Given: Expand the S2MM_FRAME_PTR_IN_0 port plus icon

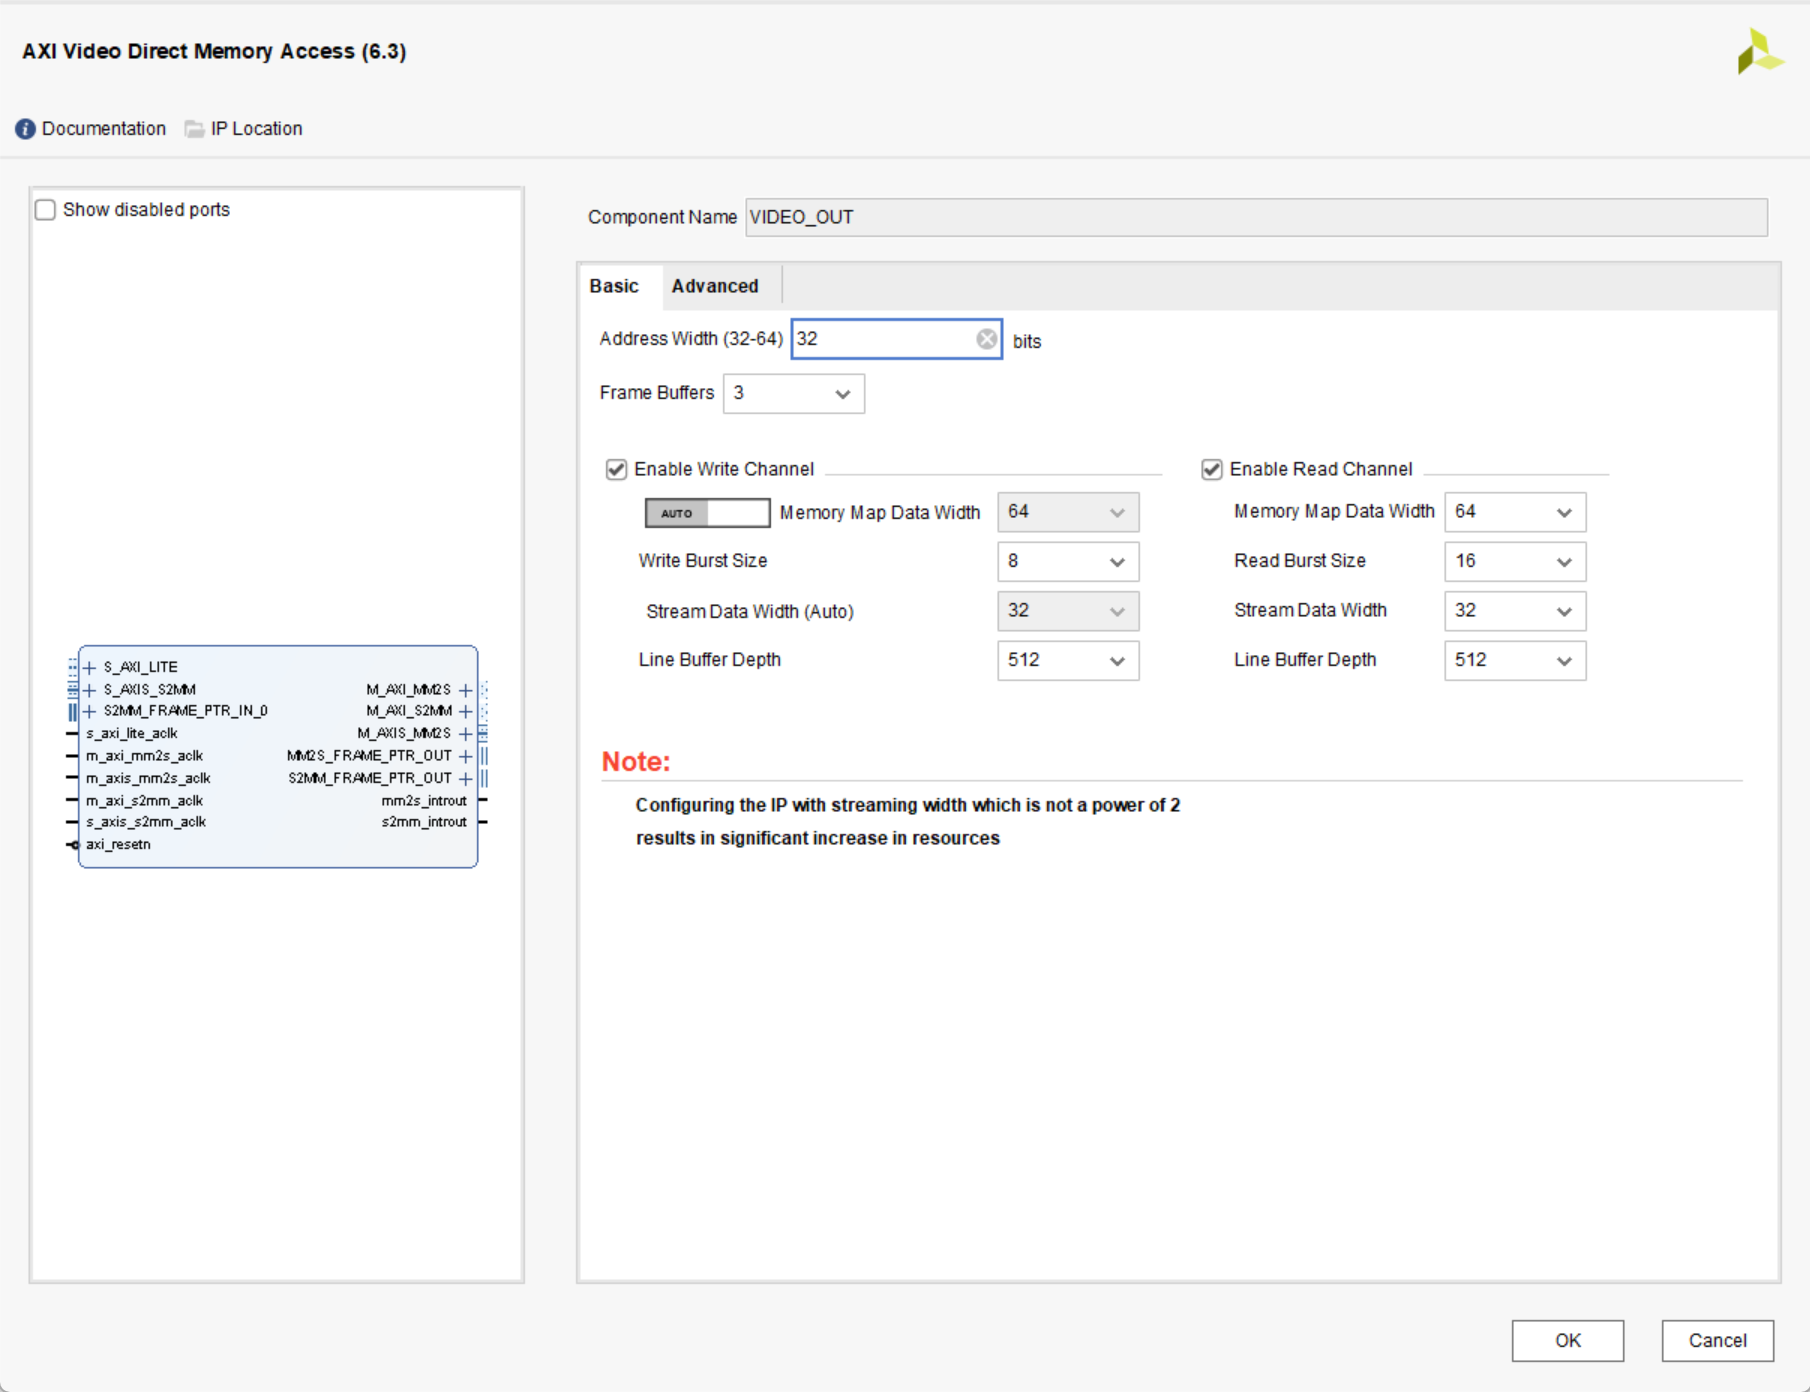Looking at the screenshot, I should [x=90, y=711].
